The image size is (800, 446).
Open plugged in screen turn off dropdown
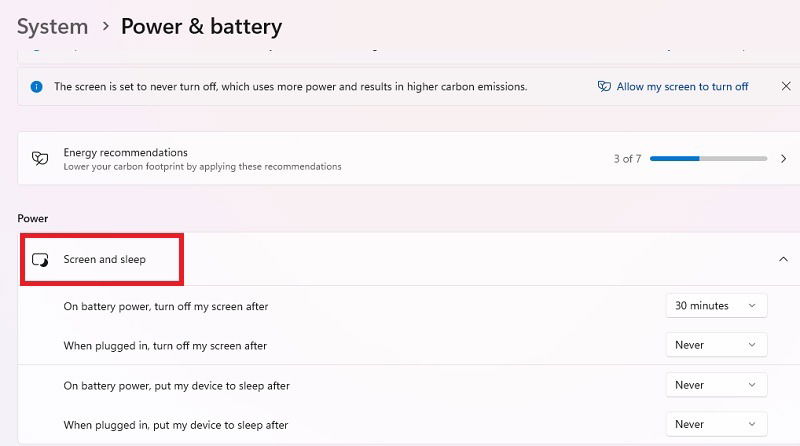(716, 345)
